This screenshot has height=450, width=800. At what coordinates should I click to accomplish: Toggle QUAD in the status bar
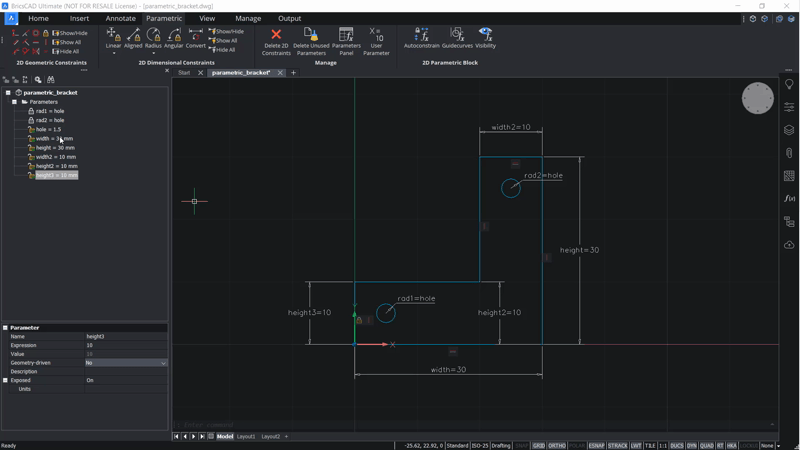(x=707, y=445)
